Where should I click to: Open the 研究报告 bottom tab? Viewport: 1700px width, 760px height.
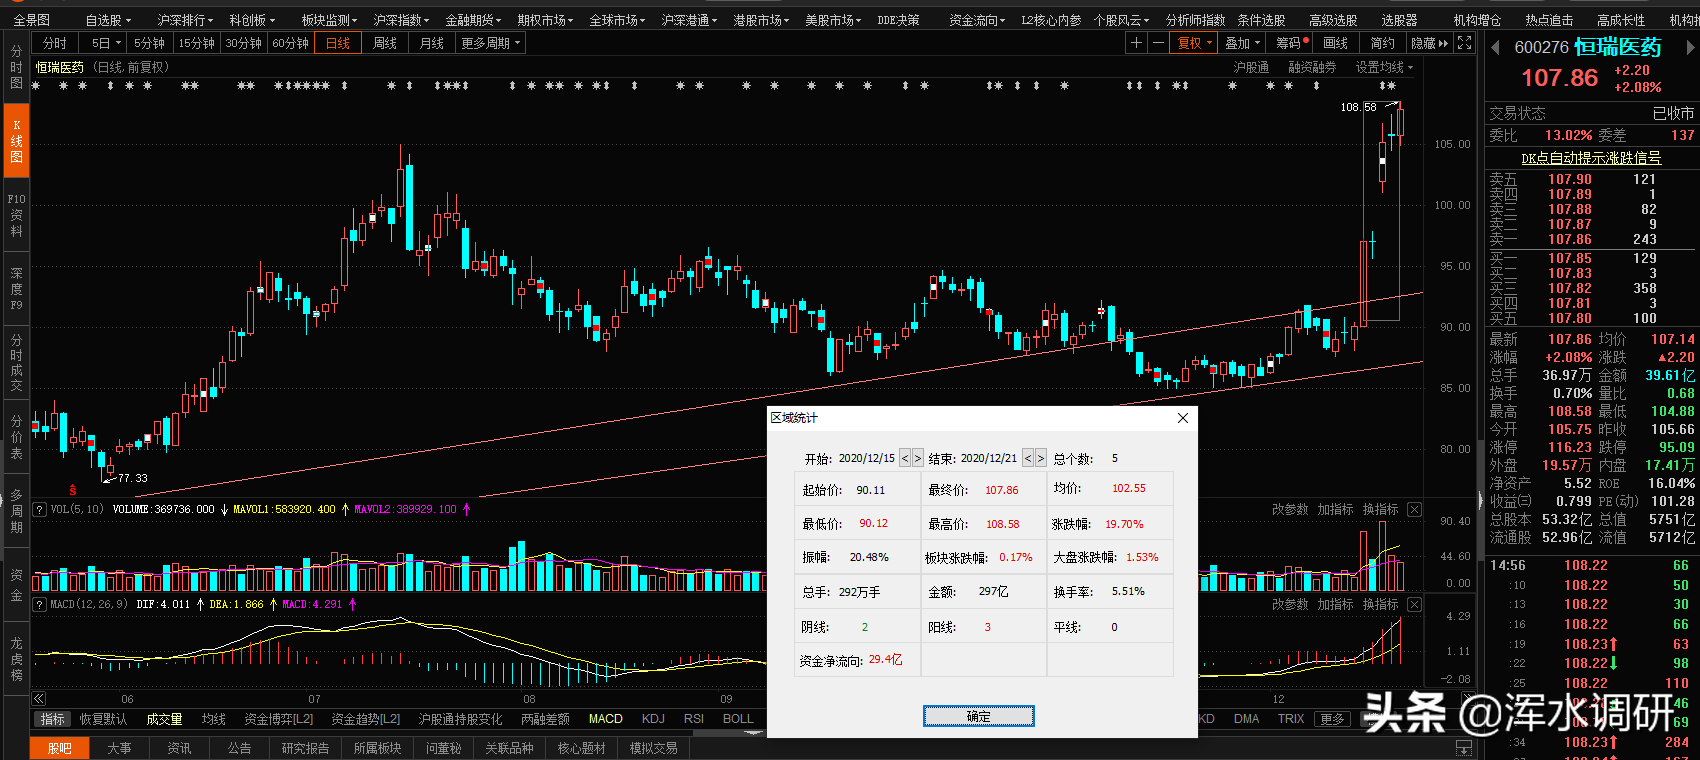coord(305,748)
